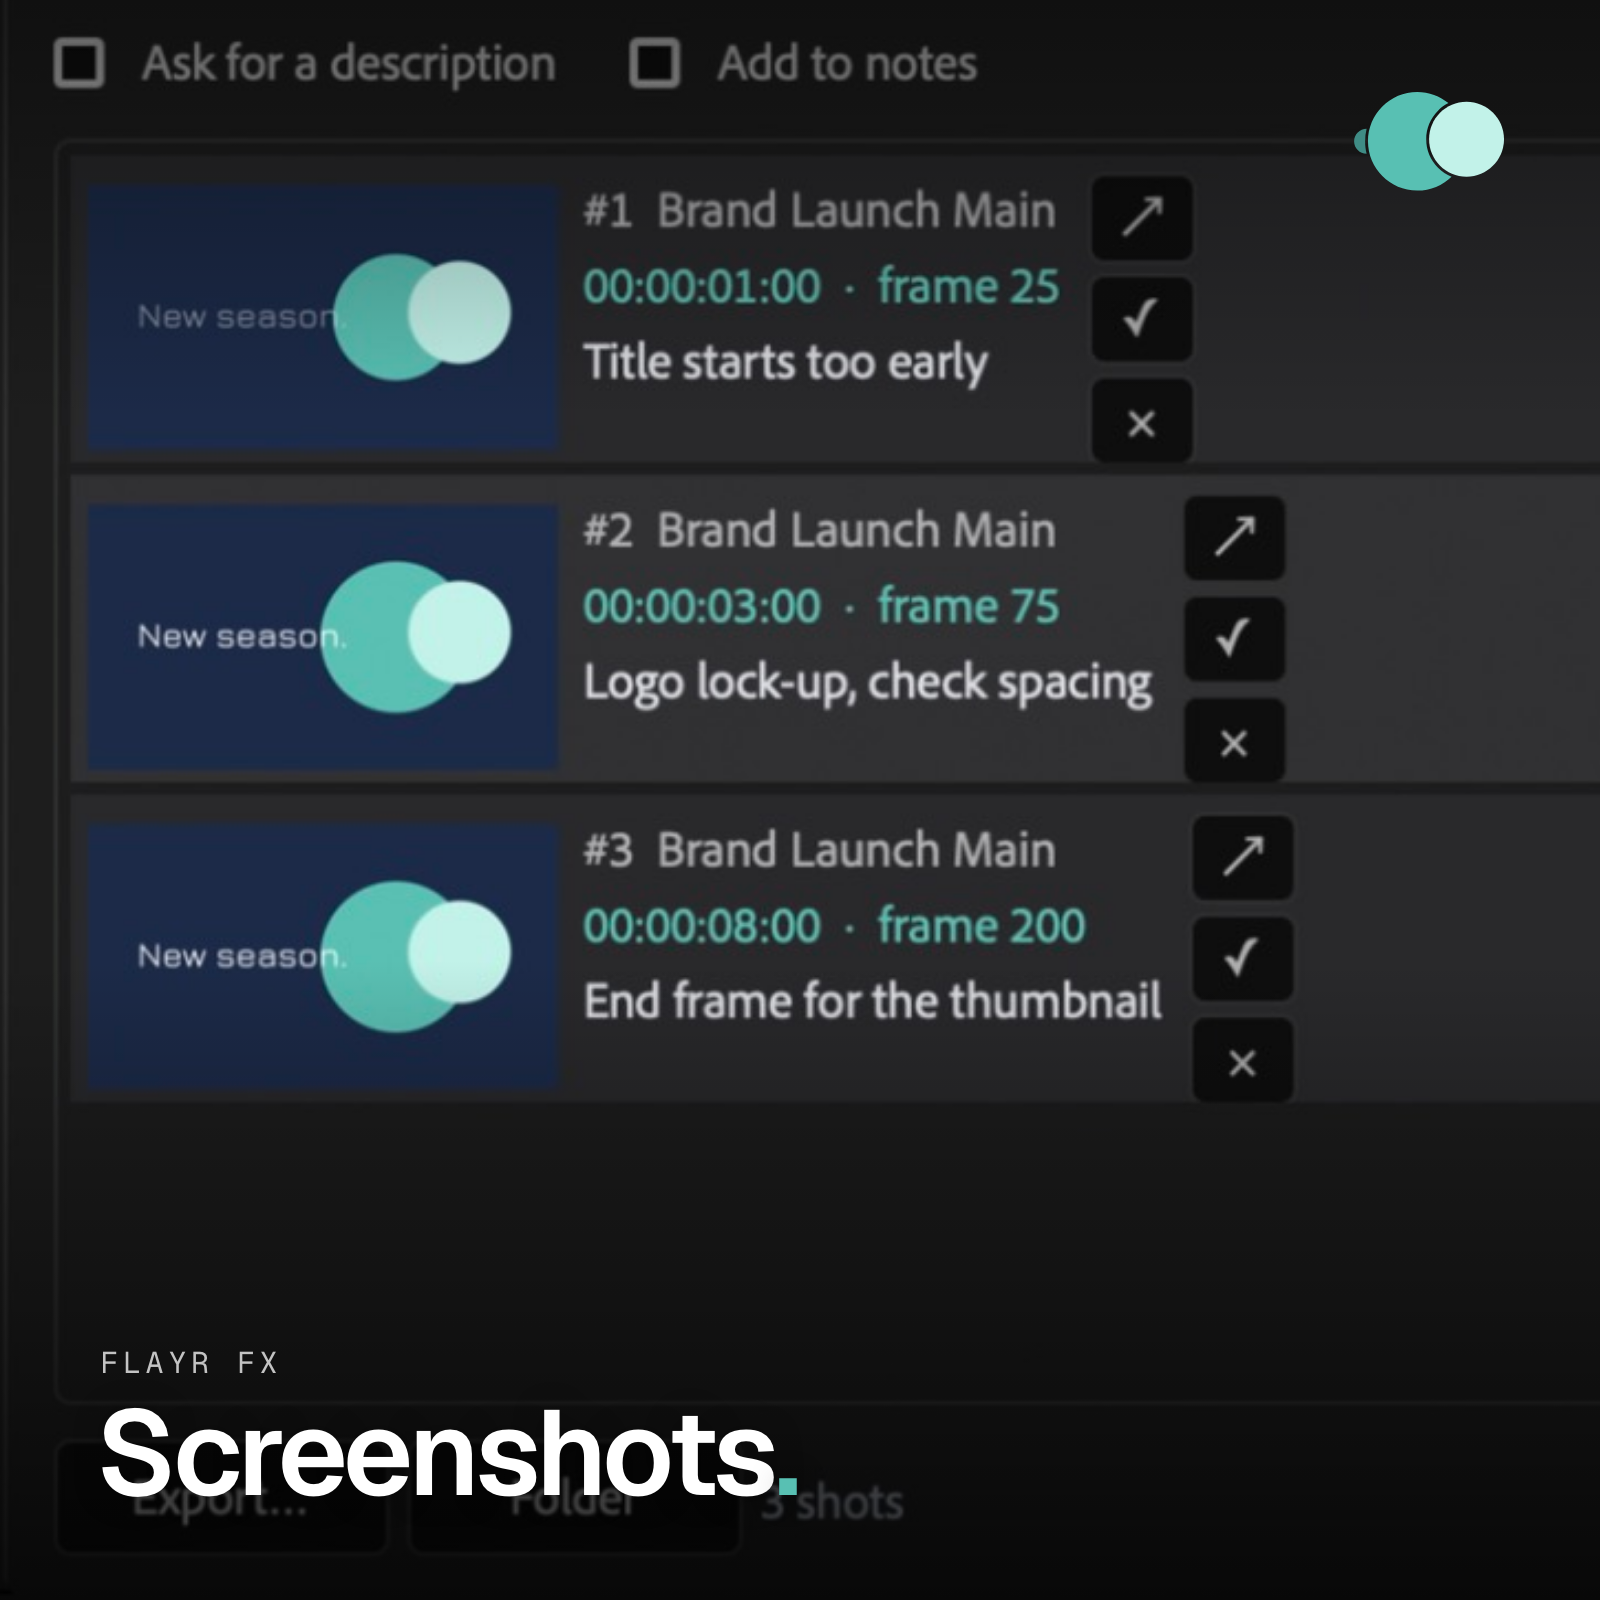Image resolution: width=1600 pixels, height=1600 pixels.
Task: Click the '3 shots' count label
Action: coord(832,1503)
